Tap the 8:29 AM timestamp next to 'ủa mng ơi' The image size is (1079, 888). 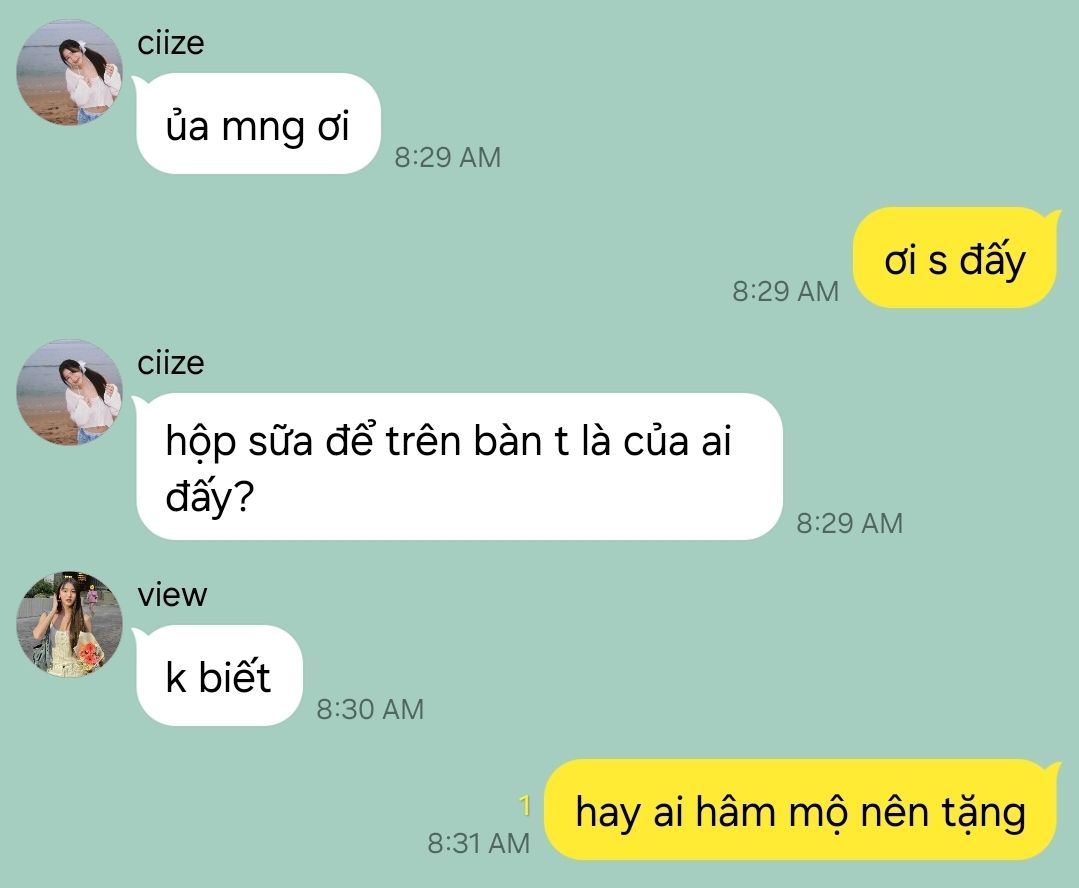pos(447,158)
